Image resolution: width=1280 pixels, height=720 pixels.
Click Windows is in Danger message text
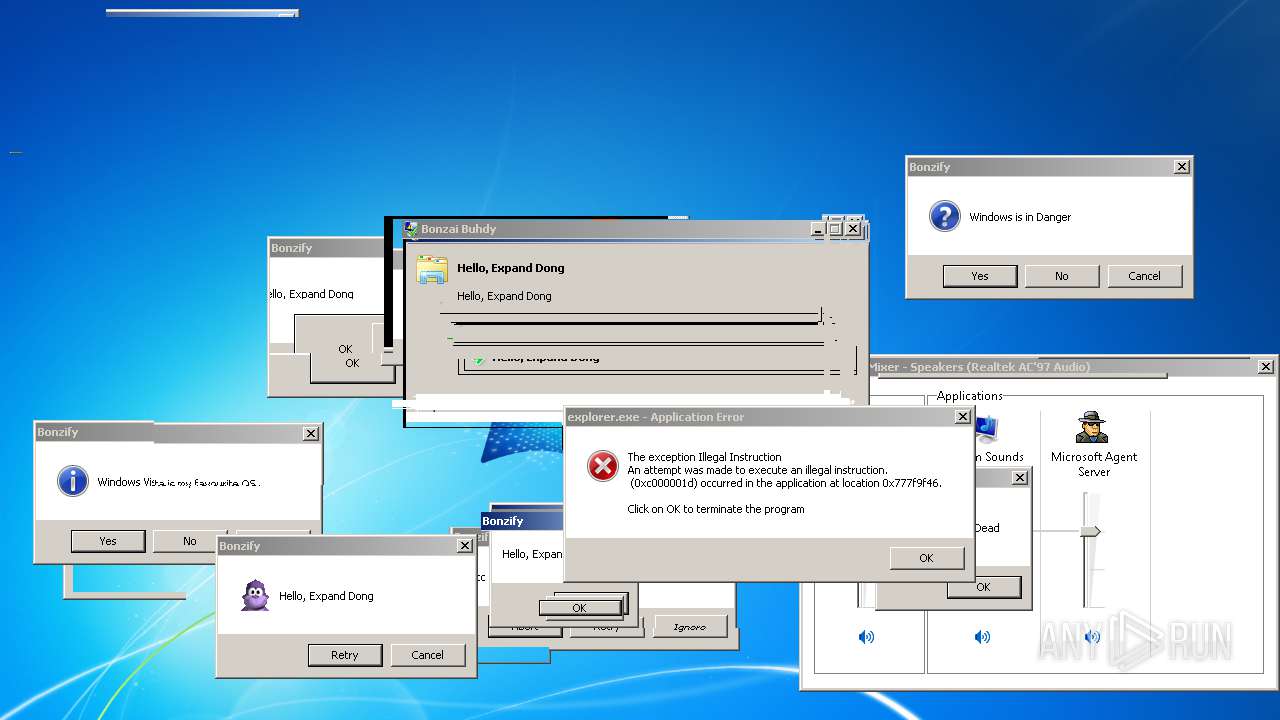(1020, 217)
